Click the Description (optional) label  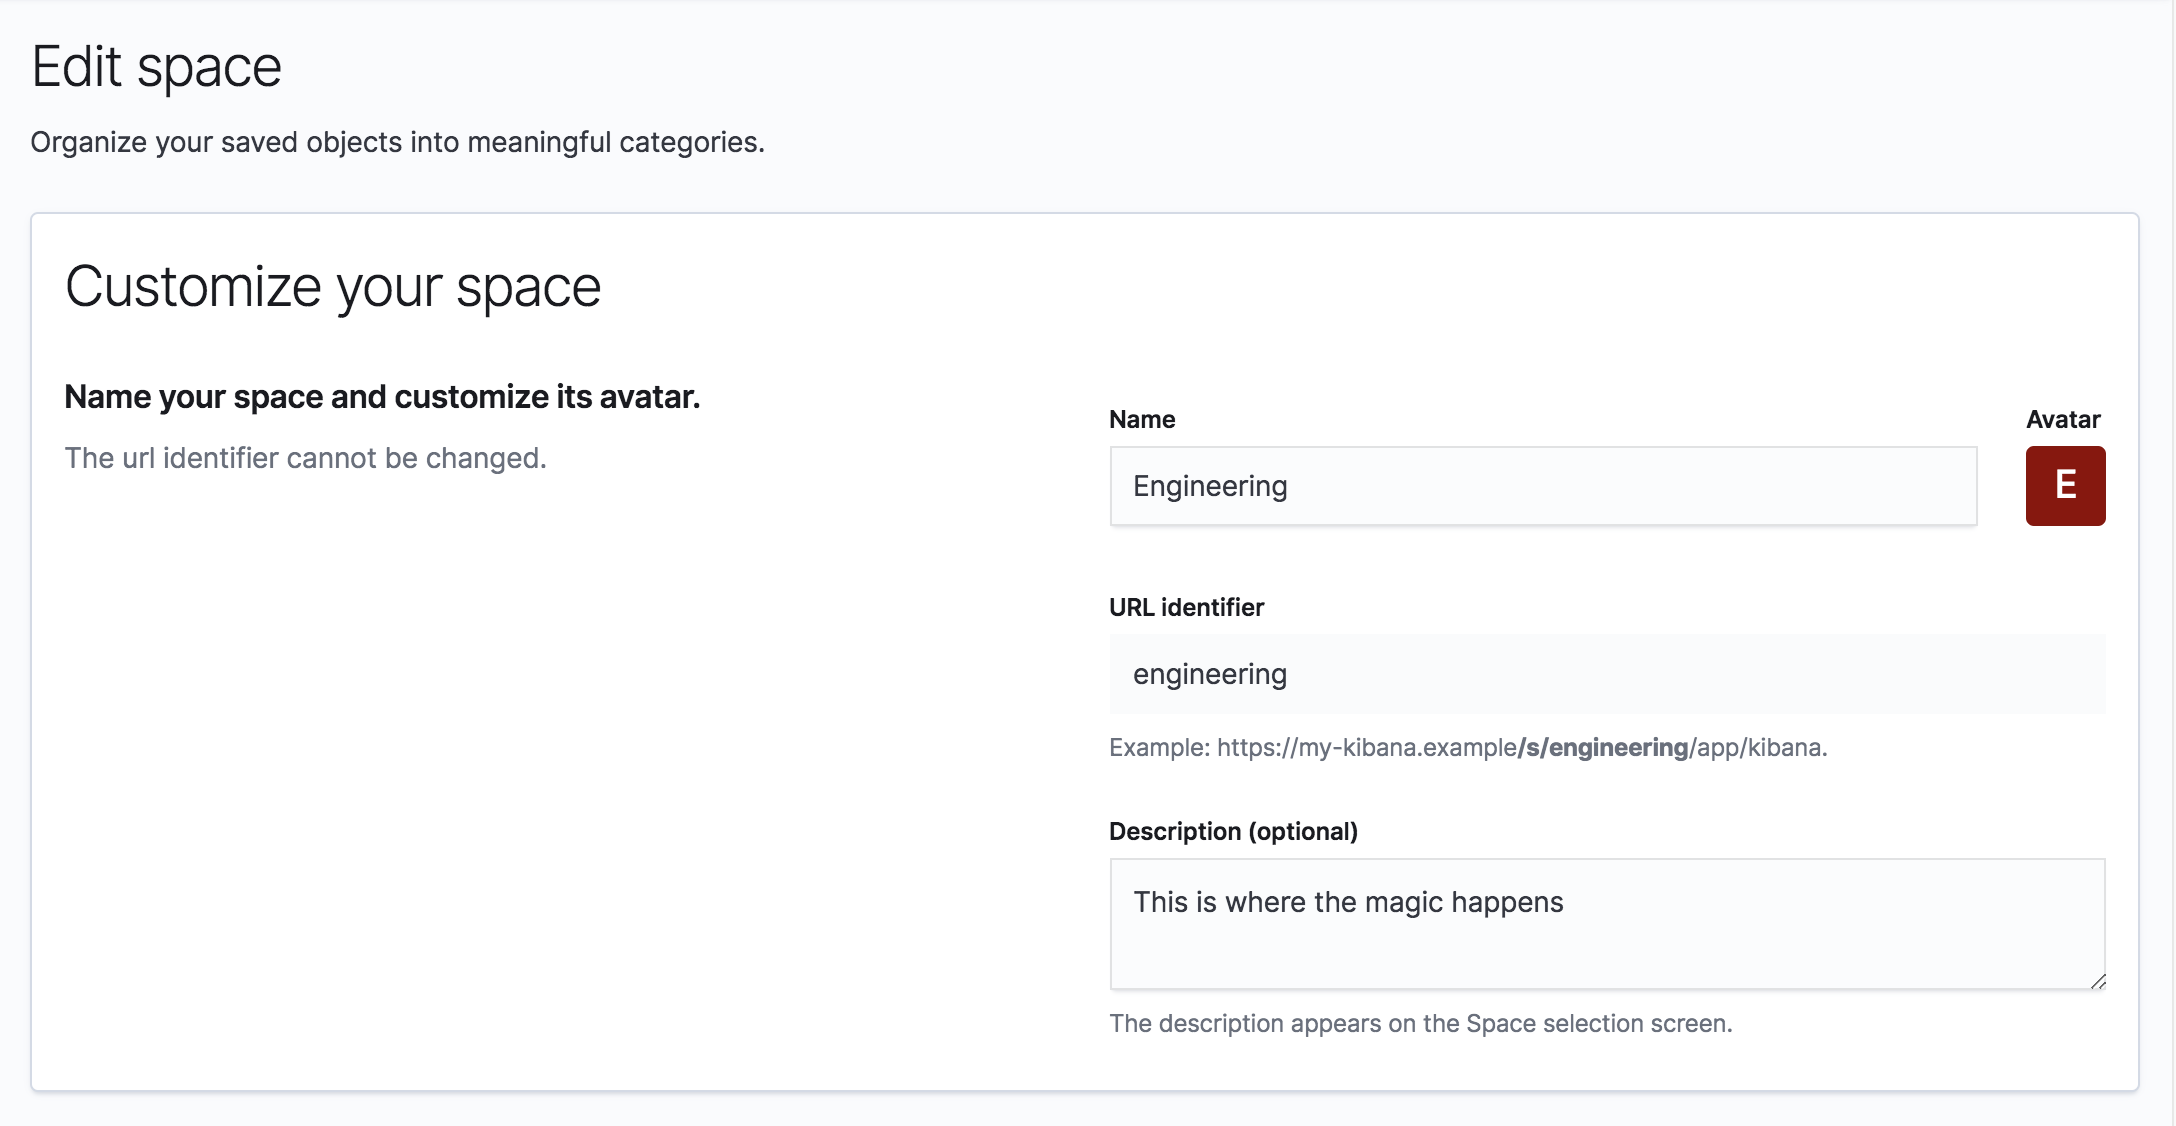(1233, 831)
